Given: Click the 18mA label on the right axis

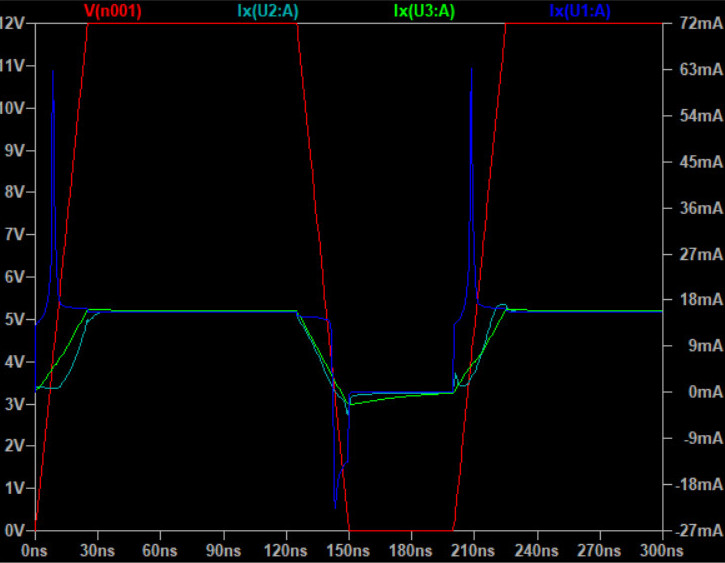Looking at the screenshot, I should 696,300.
